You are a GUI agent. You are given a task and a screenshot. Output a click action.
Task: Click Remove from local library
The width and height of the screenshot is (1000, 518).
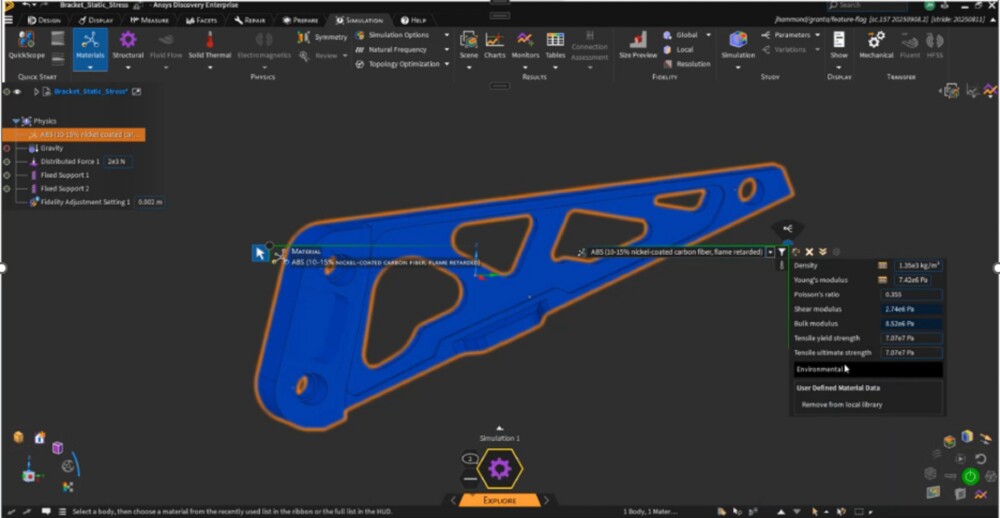click(x=842, y=404)
